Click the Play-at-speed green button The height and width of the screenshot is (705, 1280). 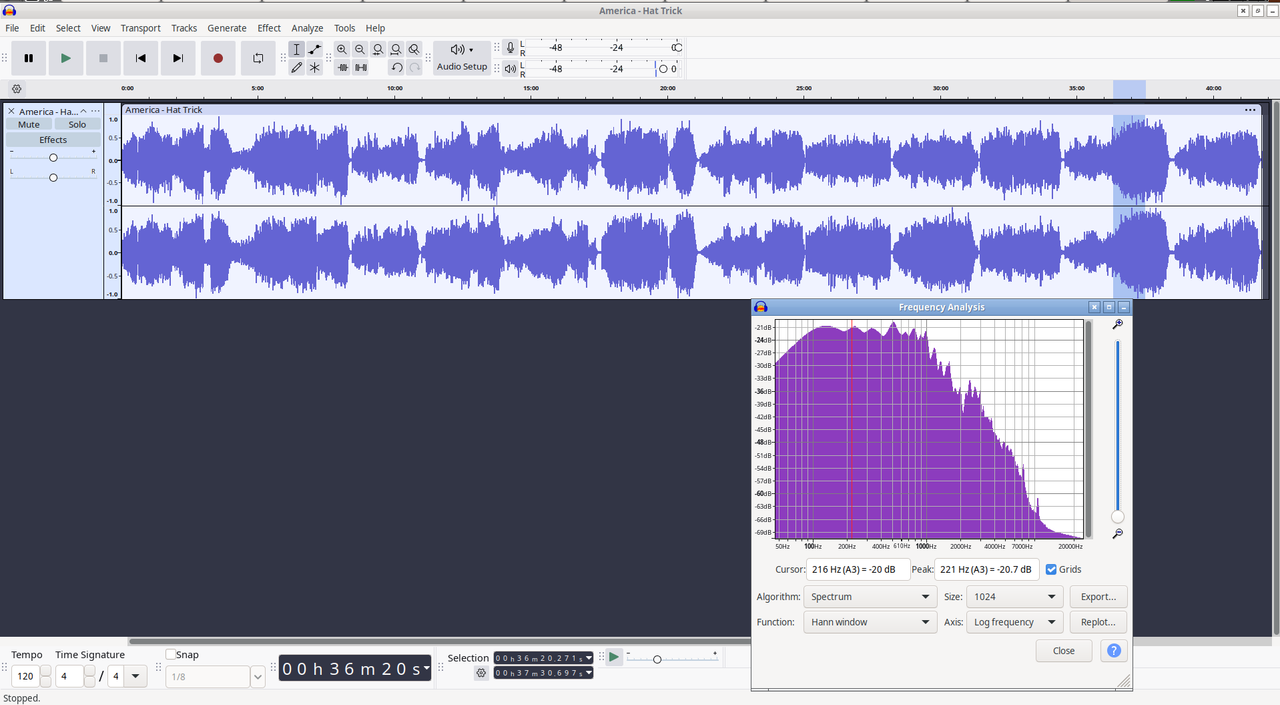[614, 657]
